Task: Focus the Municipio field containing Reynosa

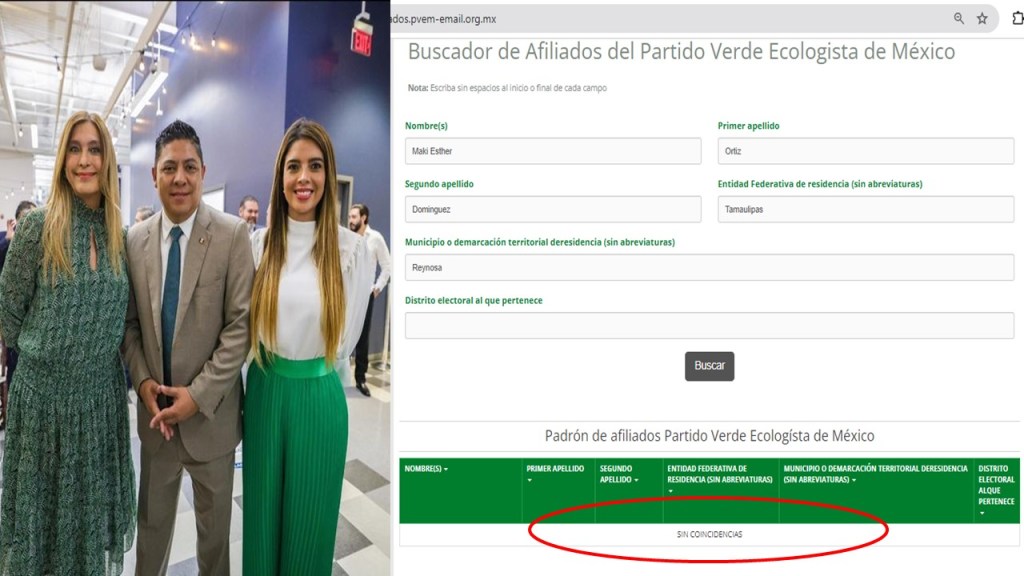Action: point(709,267)
